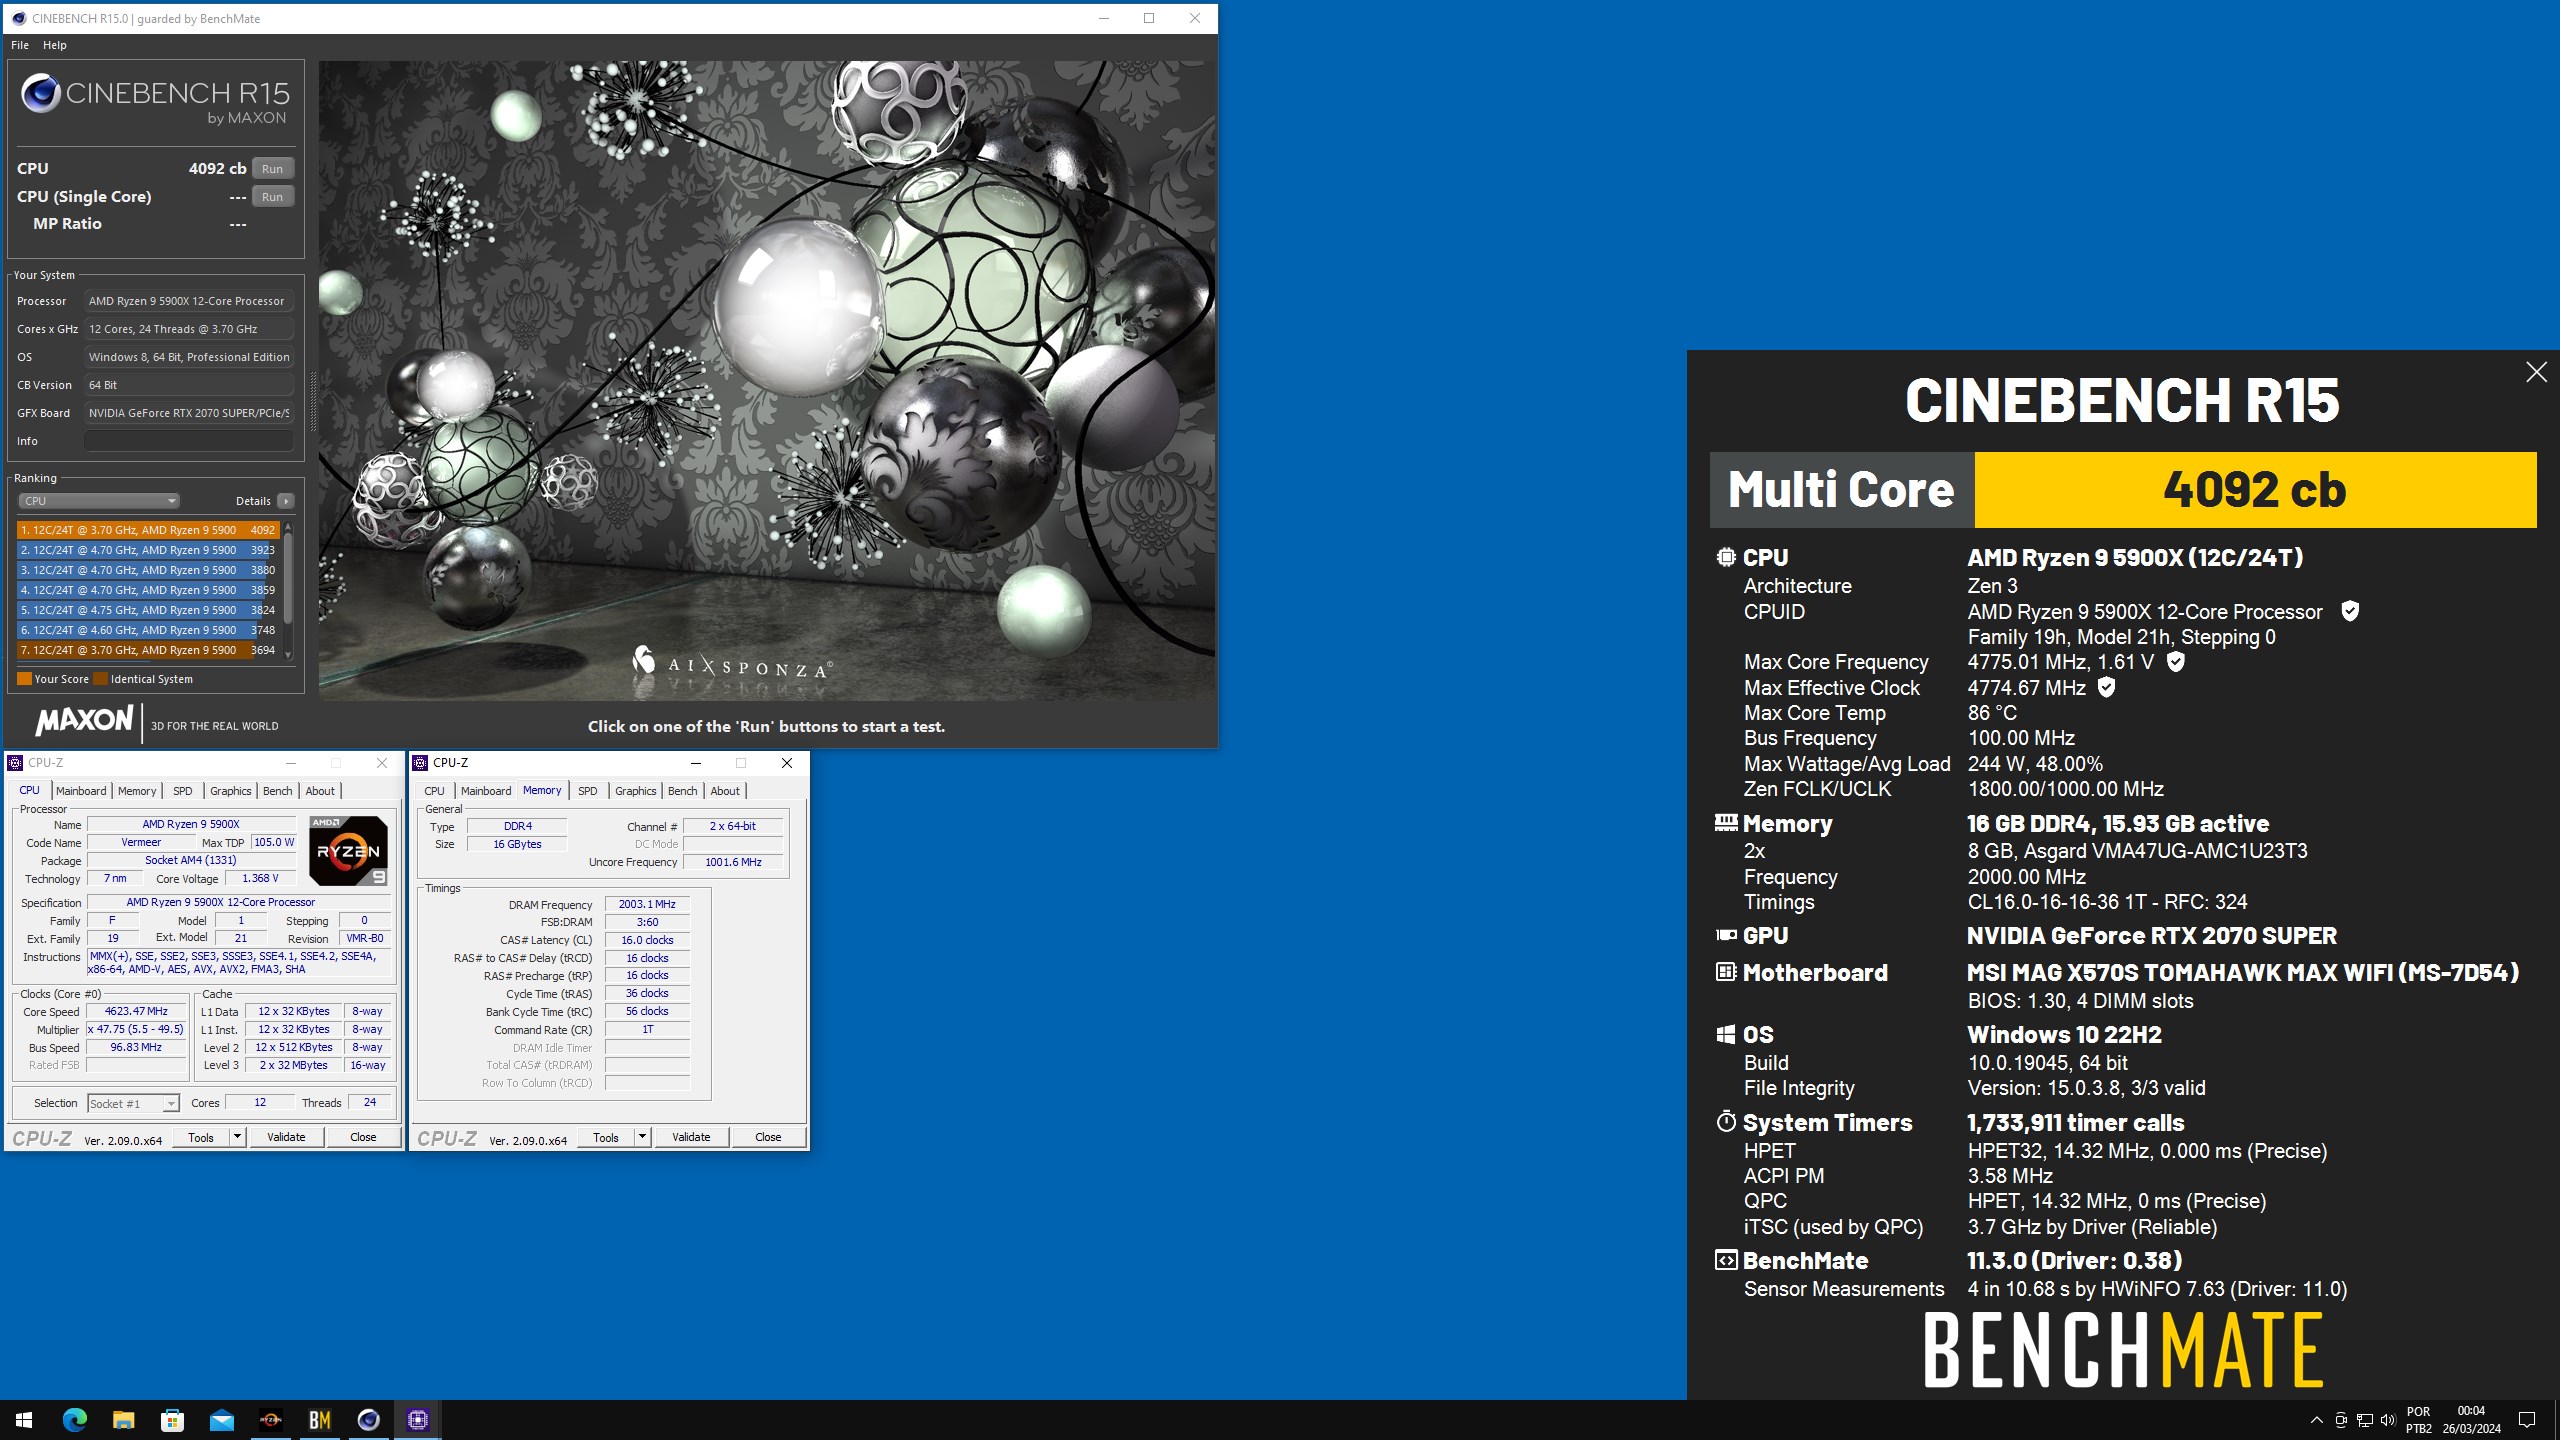Click the GPU card icon in BenchMate panel
This screenshot has height=1440, width=2560.
[1726, 935]
